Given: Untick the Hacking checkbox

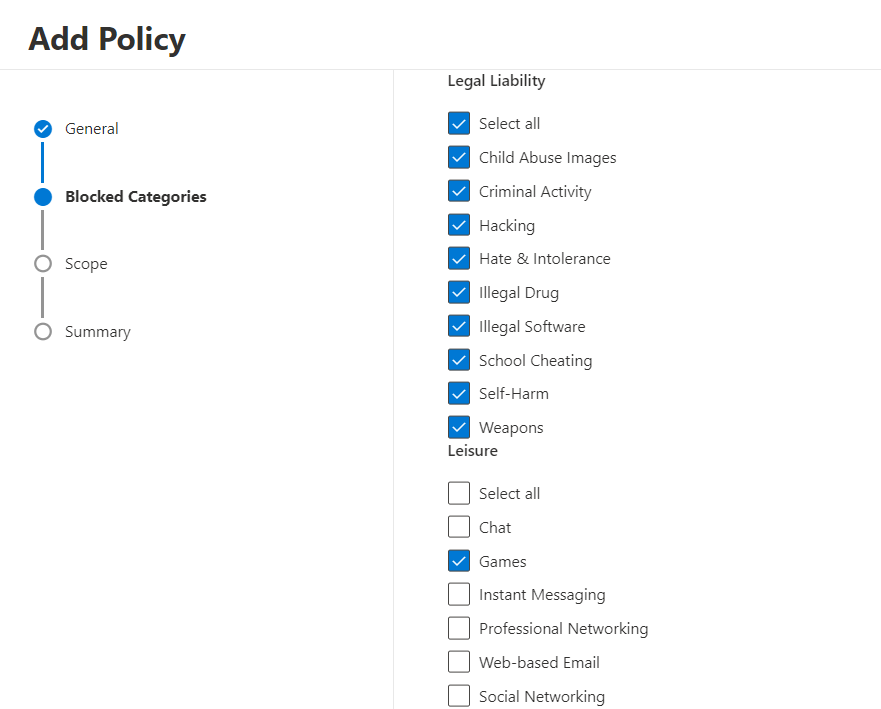Looking at the screenshot, I should 459,226.
